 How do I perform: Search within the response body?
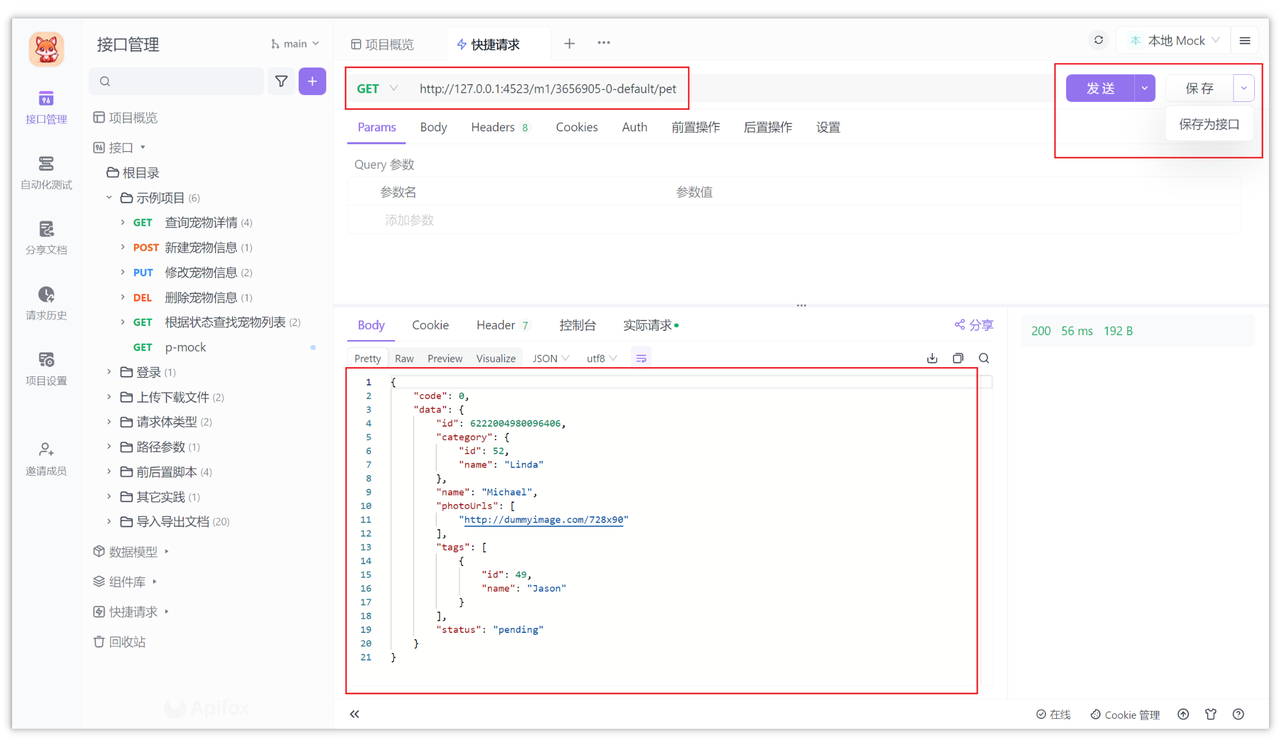click(984, 358)
